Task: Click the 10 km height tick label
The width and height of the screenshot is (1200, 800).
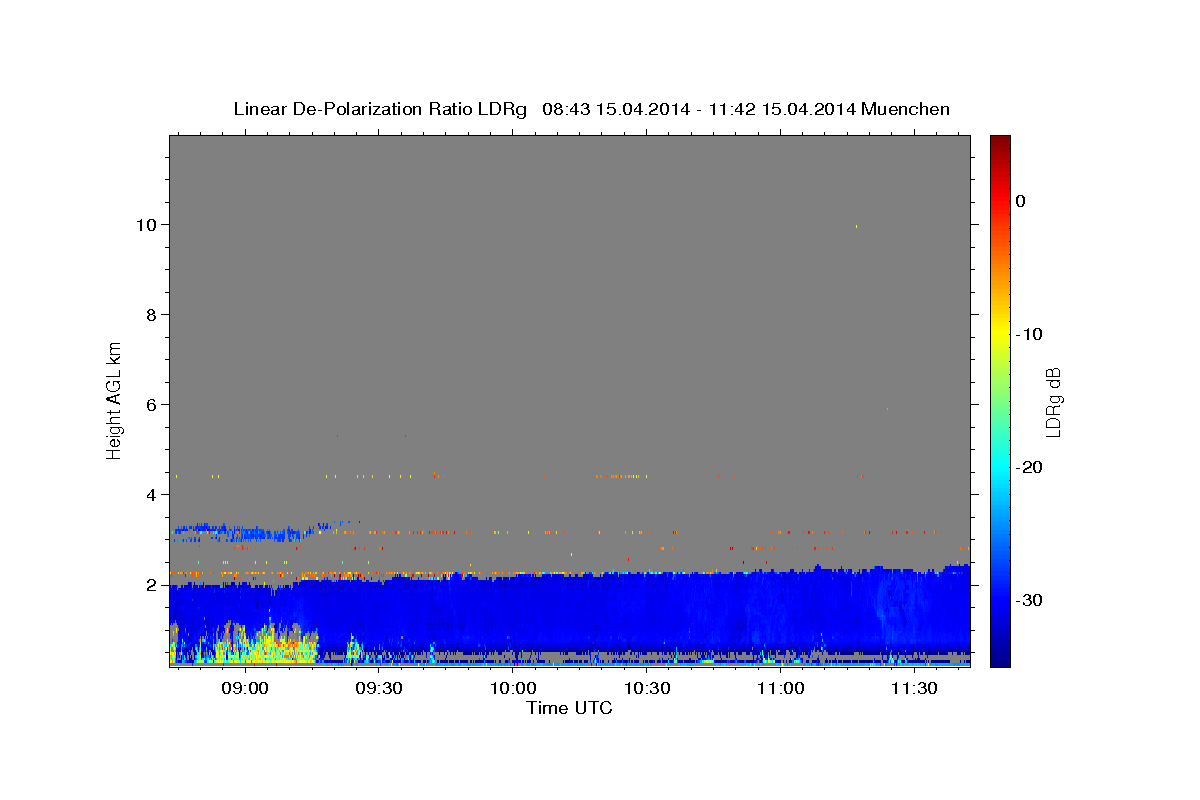Action: [146, 225]
